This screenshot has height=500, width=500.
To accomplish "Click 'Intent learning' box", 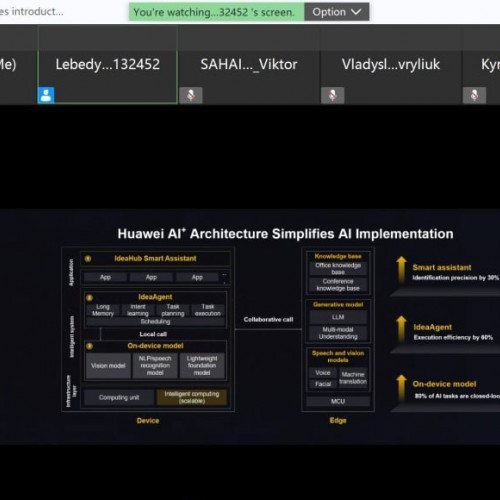I will (x=138, y=310).
